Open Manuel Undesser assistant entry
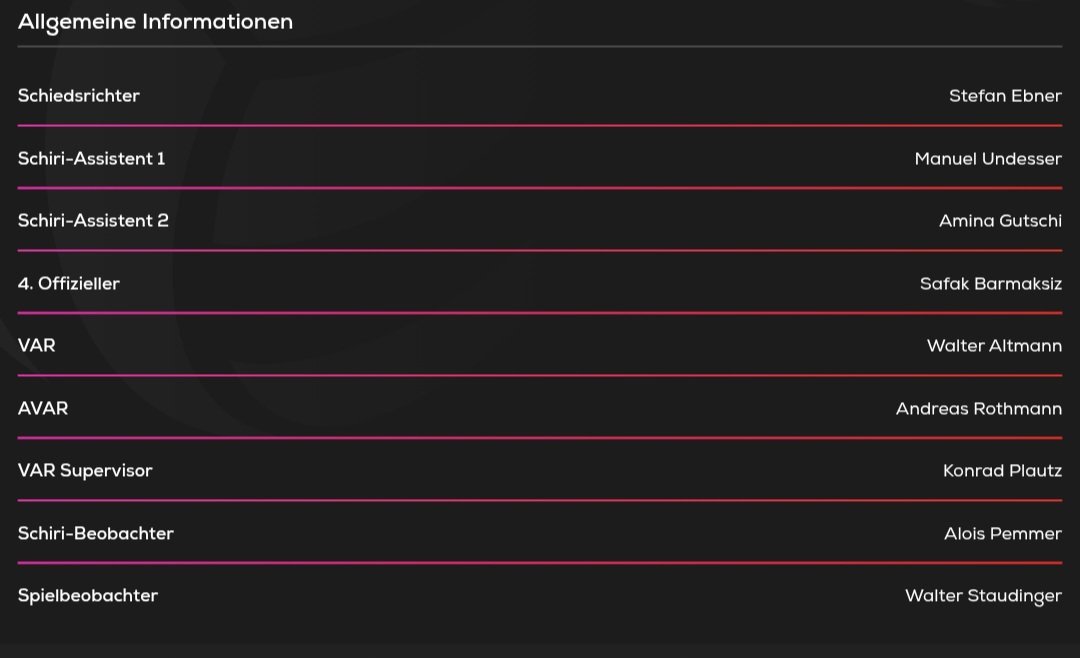 [x=988, y=158]
